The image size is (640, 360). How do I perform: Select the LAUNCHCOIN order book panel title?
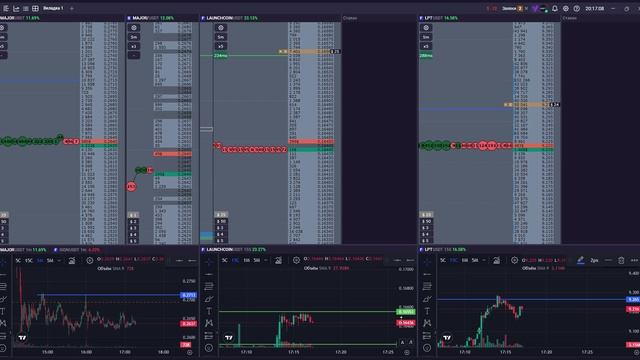[229, 18]
